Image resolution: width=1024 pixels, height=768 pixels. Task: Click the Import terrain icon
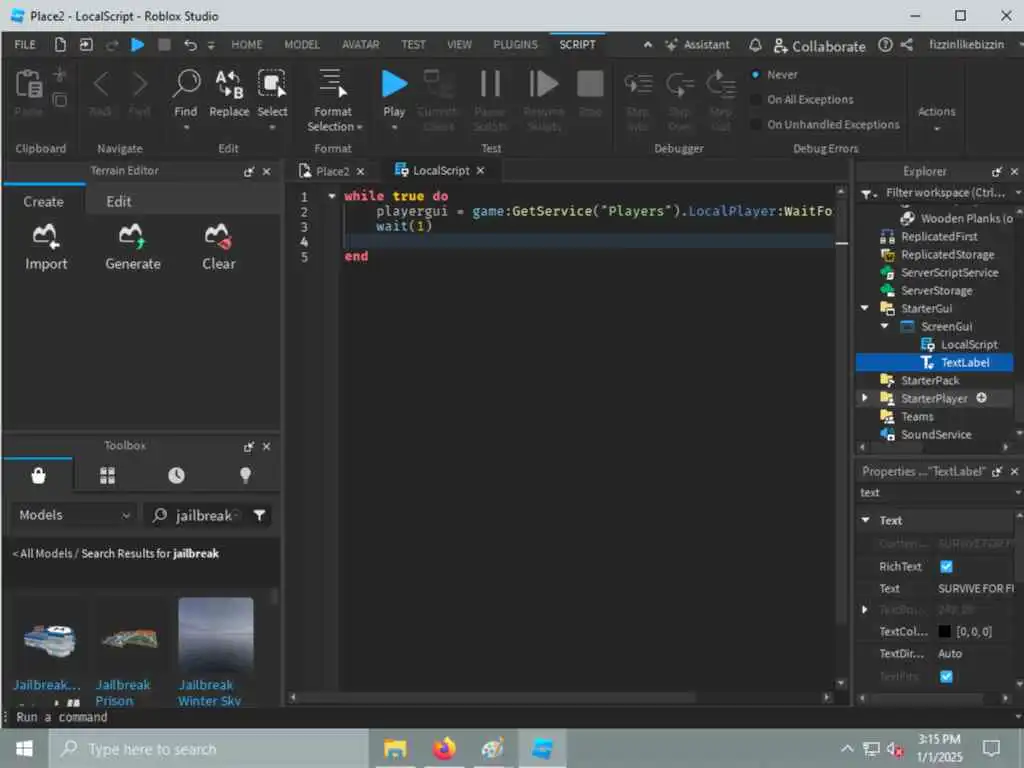coord(46,236)
